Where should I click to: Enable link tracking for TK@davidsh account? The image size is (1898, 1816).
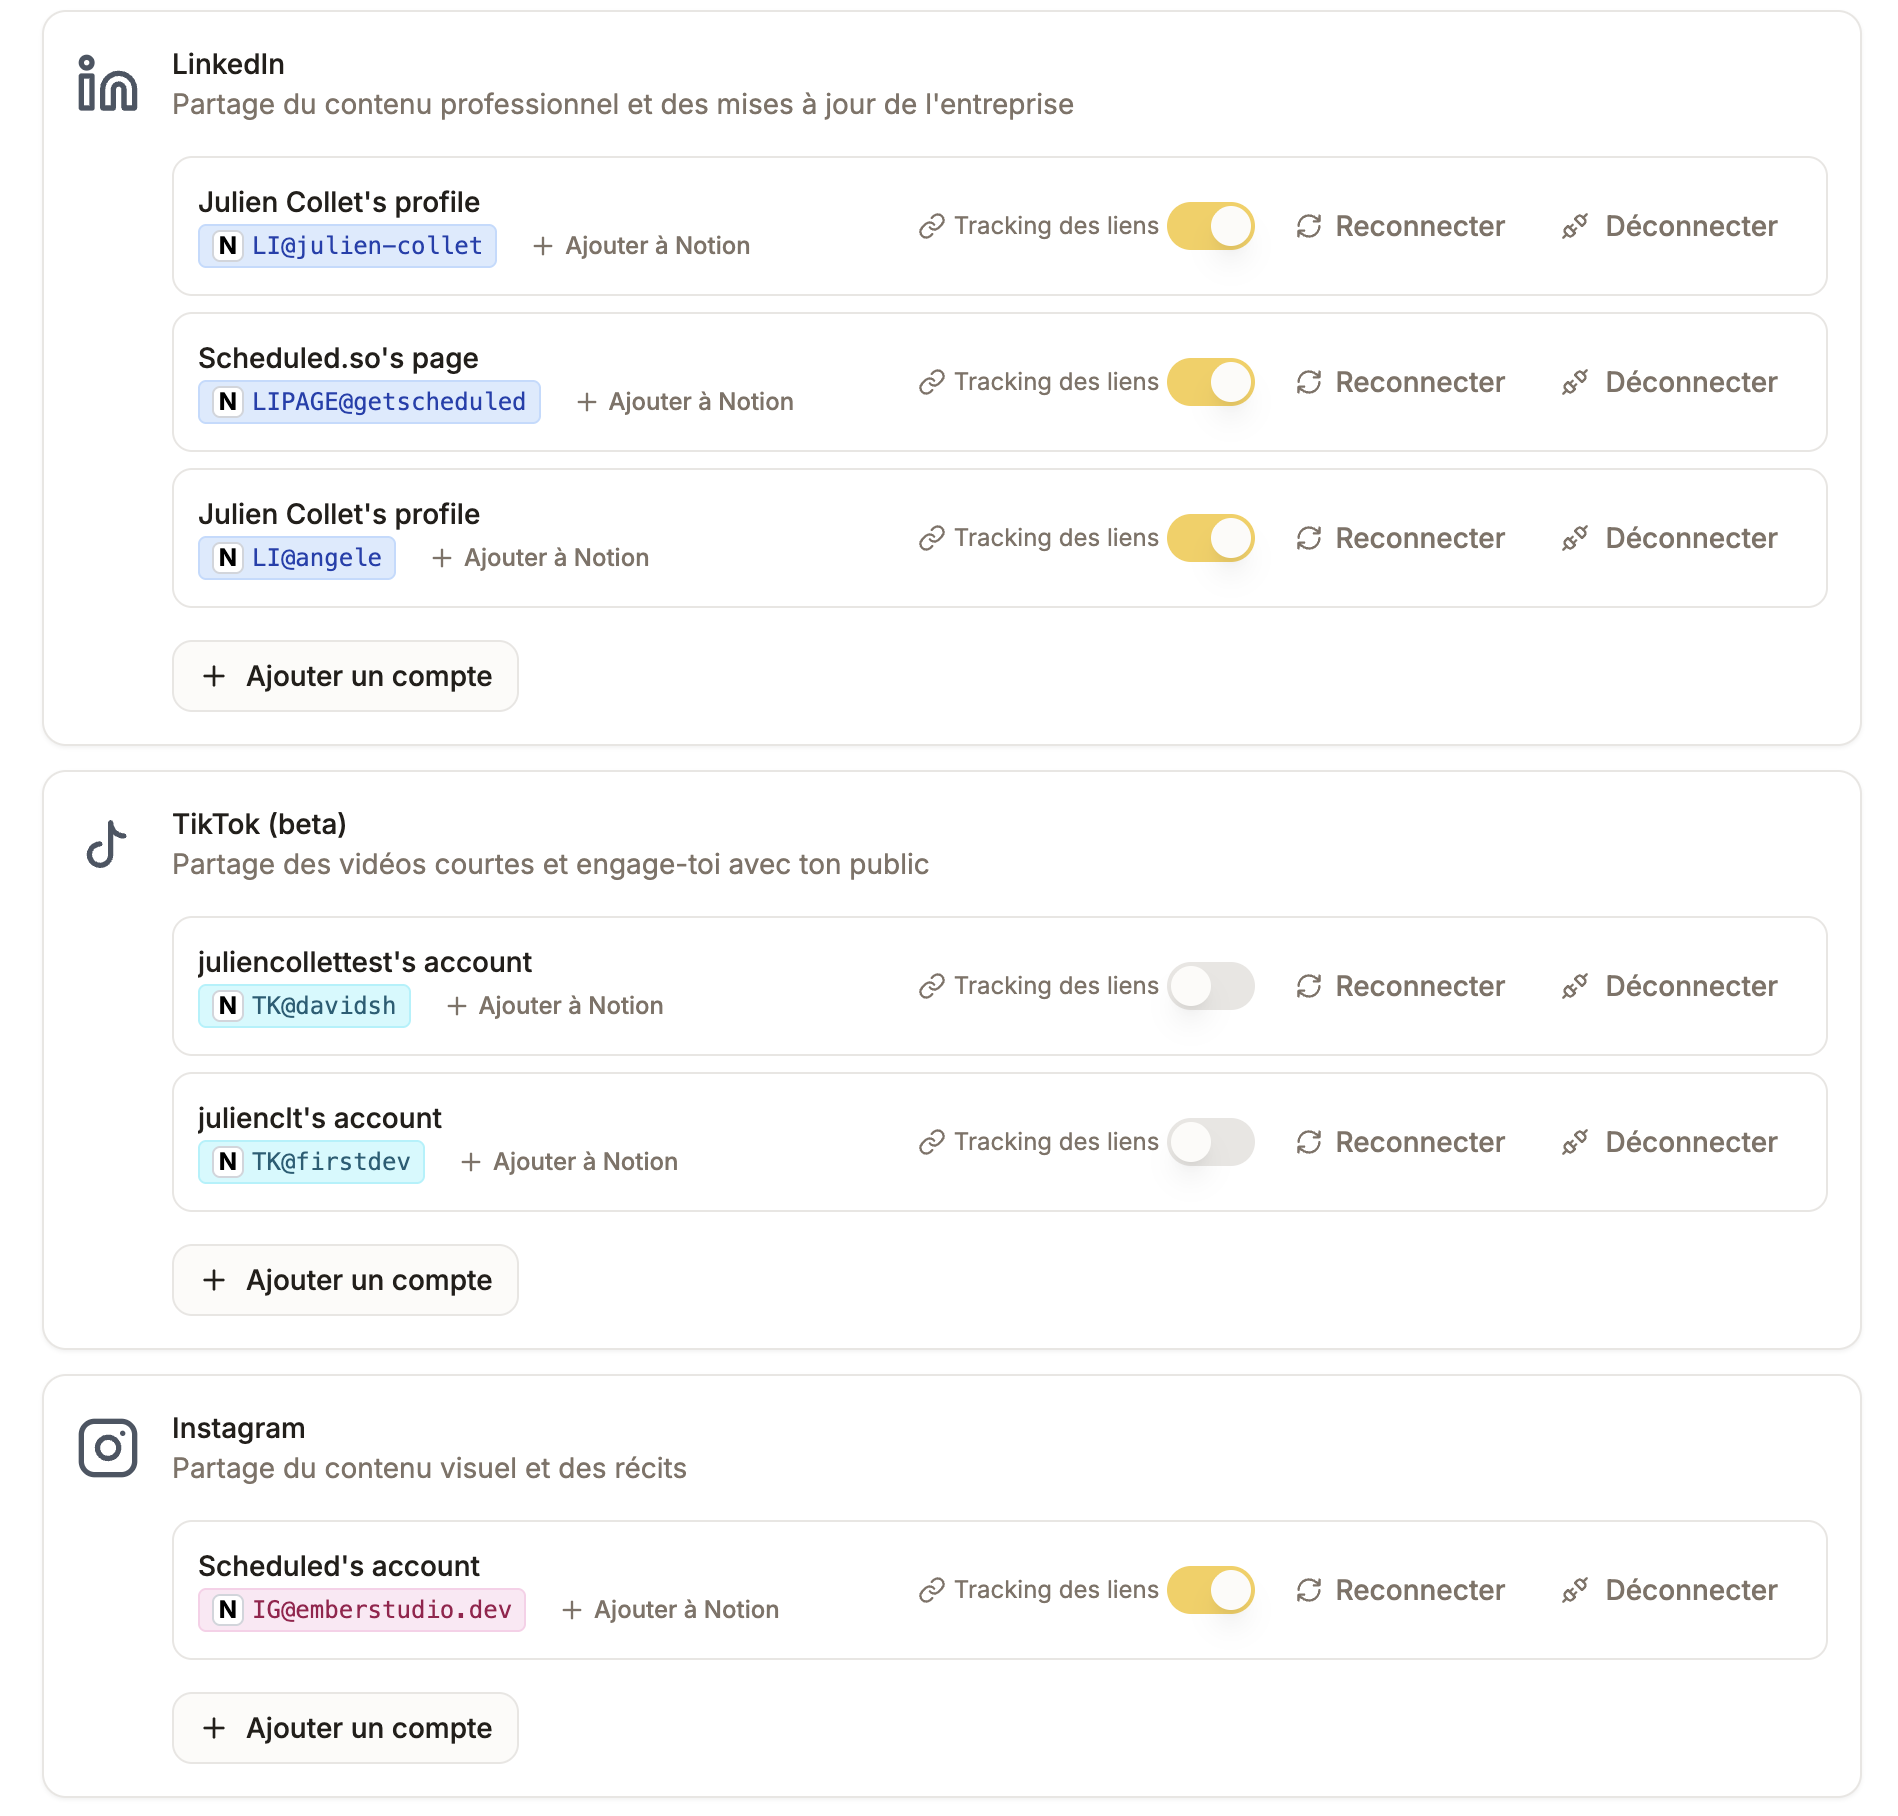[1210, 986]
